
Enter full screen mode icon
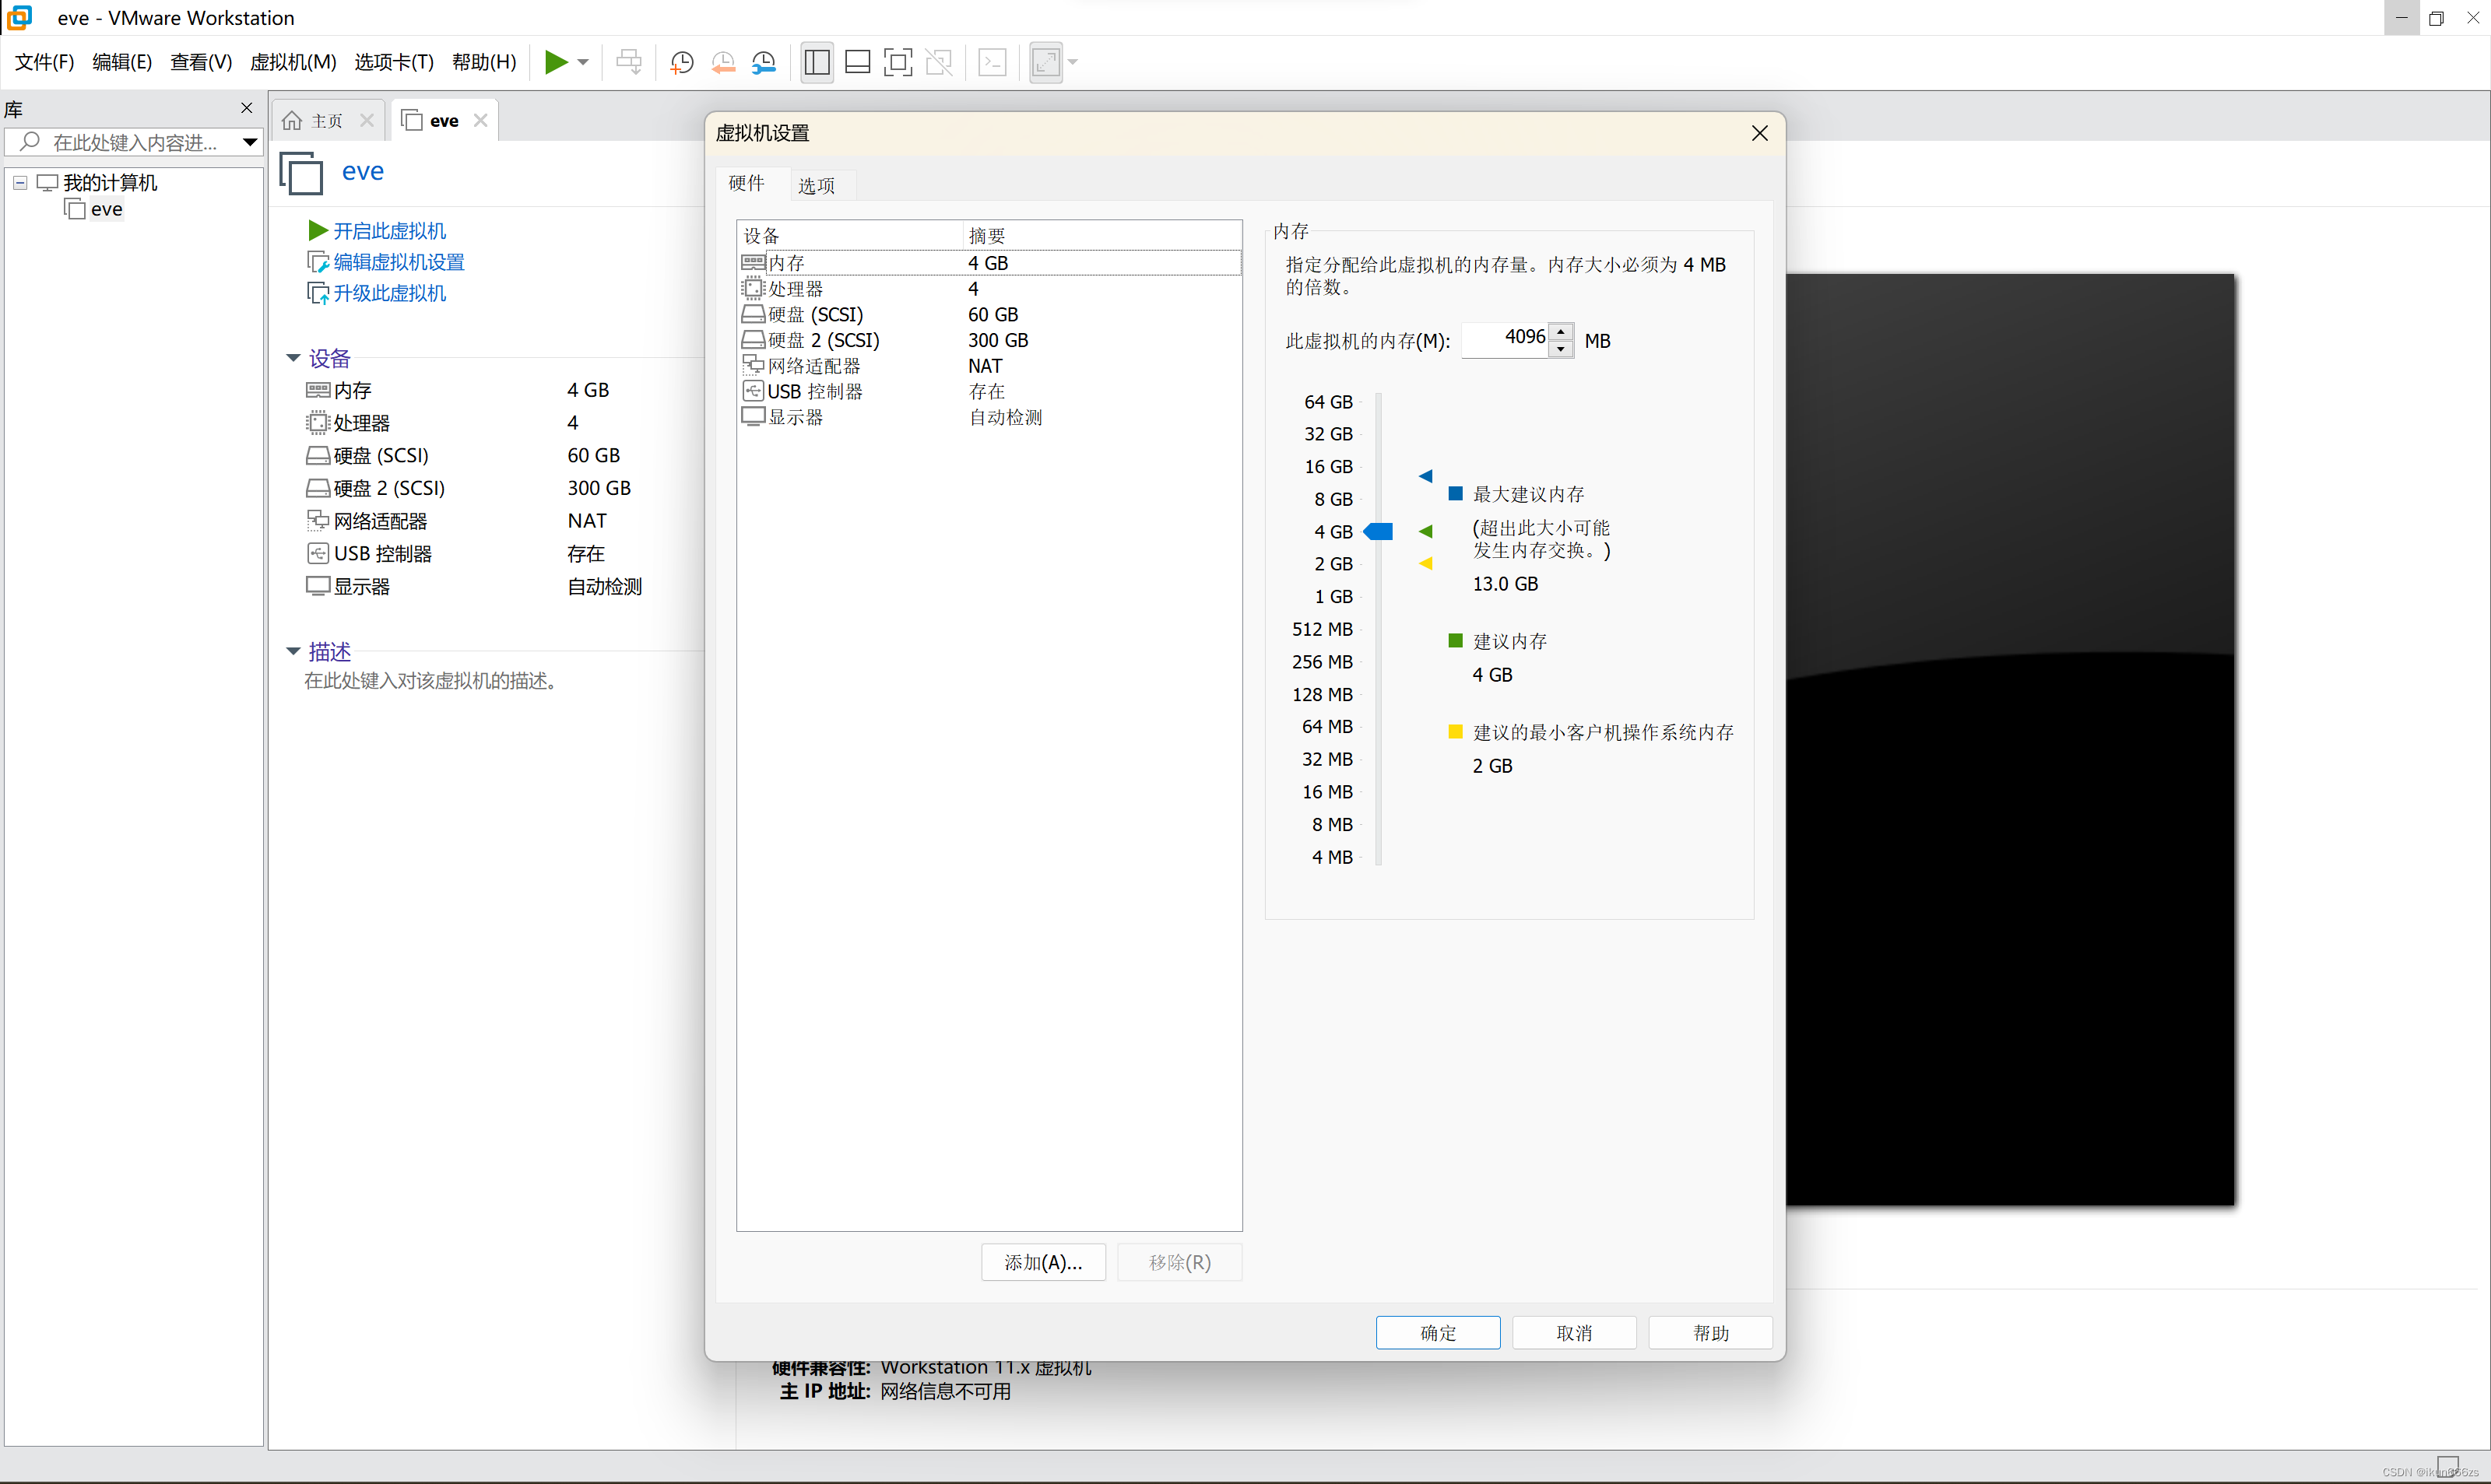click(x=897, y=62)
